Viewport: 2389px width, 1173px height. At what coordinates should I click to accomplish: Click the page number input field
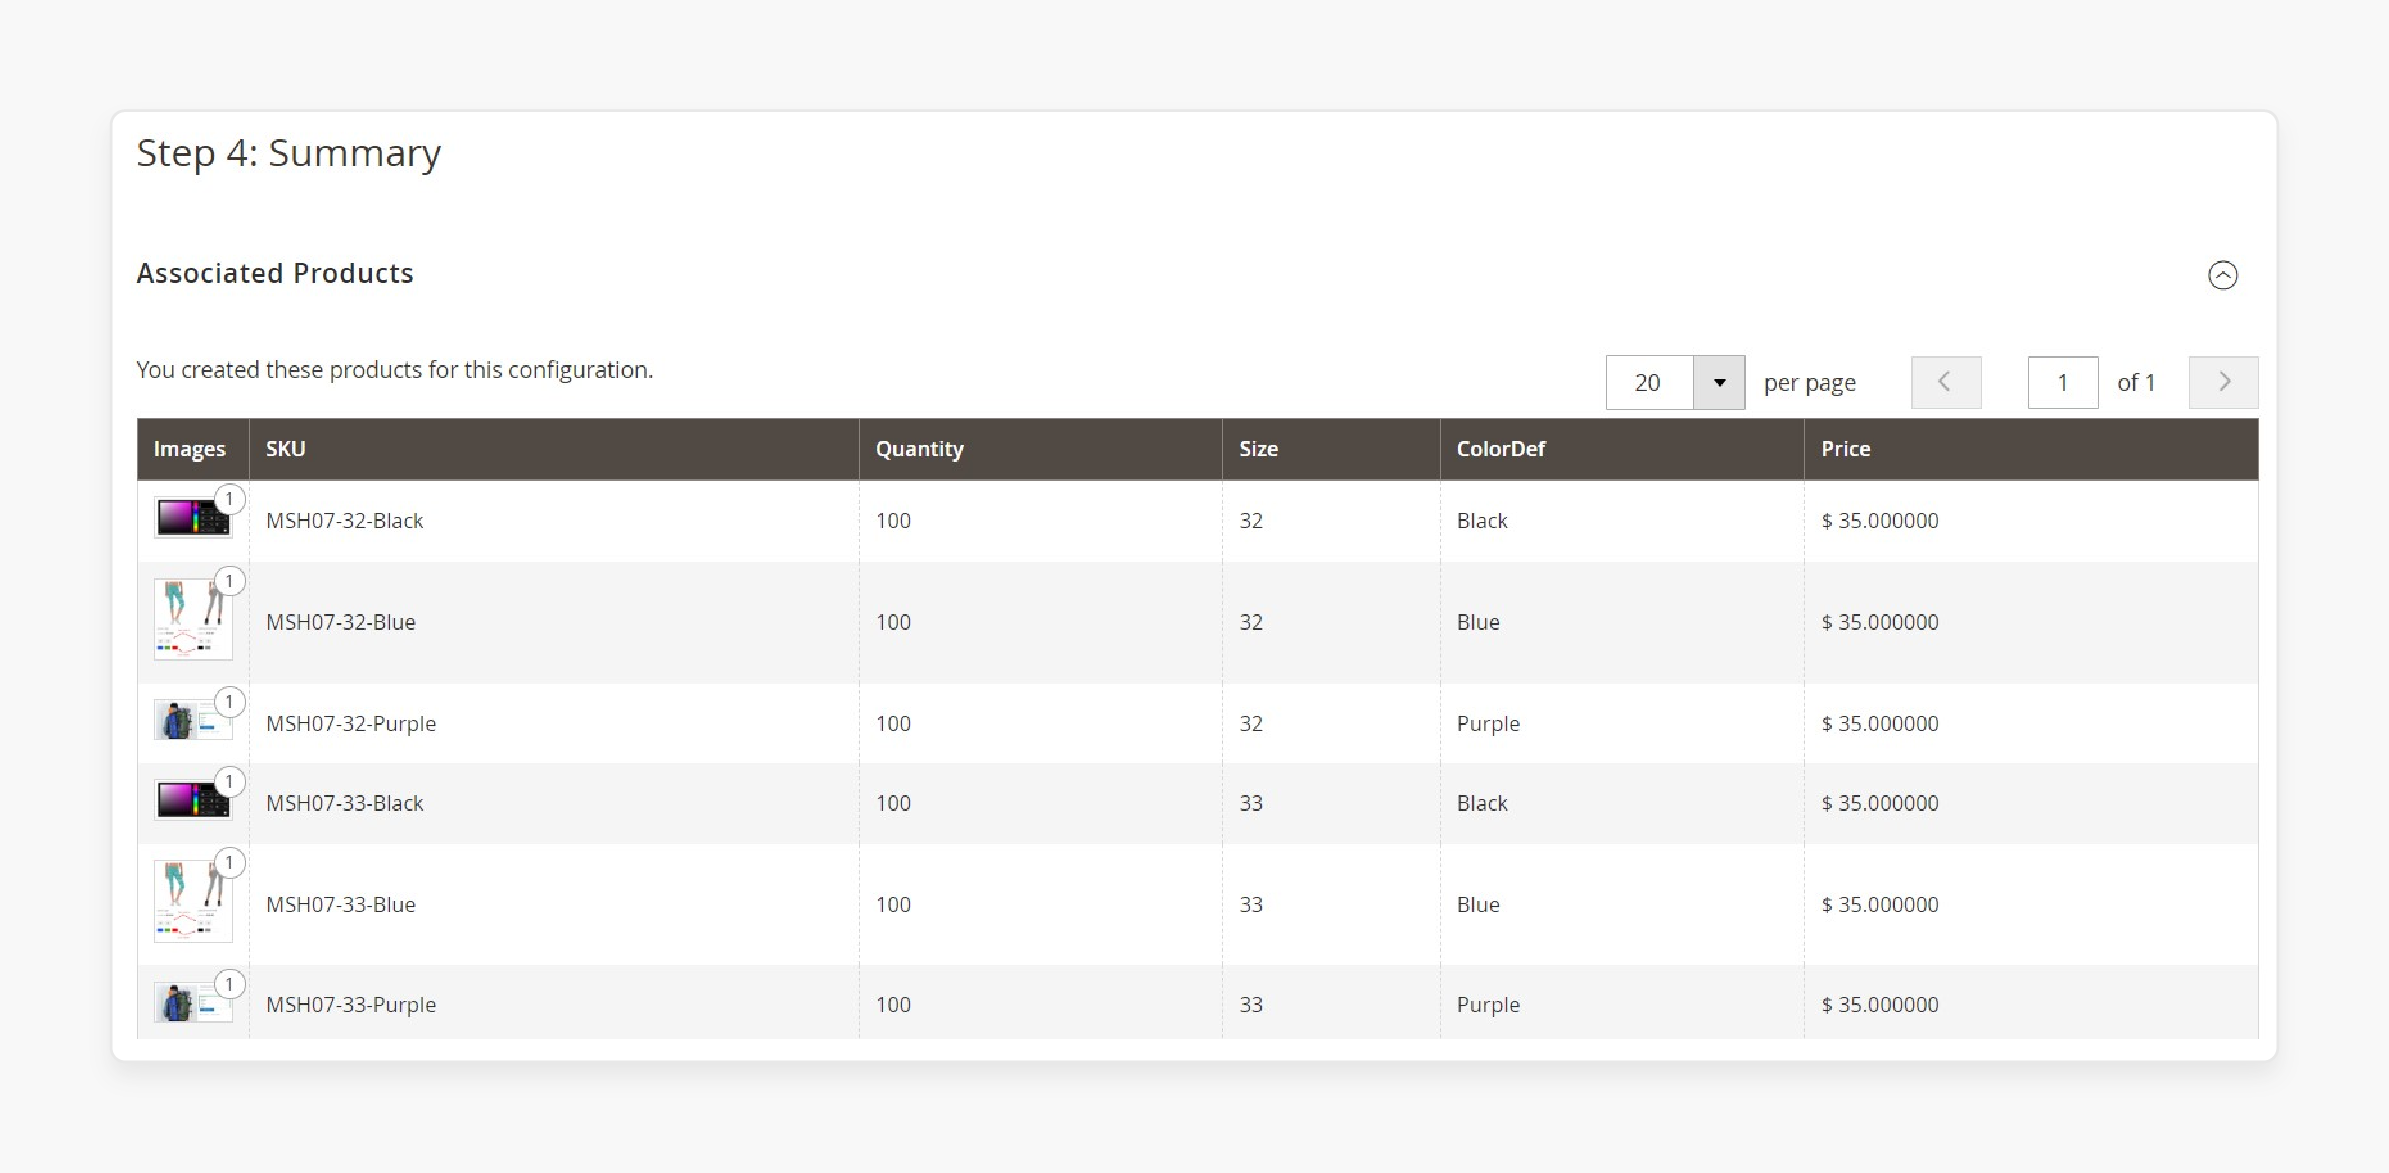(2061, 382)
